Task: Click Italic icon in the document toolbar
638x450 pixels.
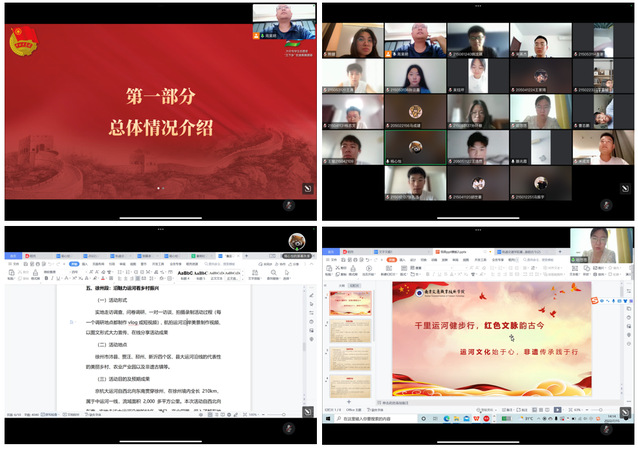Action: coord(53,278)
